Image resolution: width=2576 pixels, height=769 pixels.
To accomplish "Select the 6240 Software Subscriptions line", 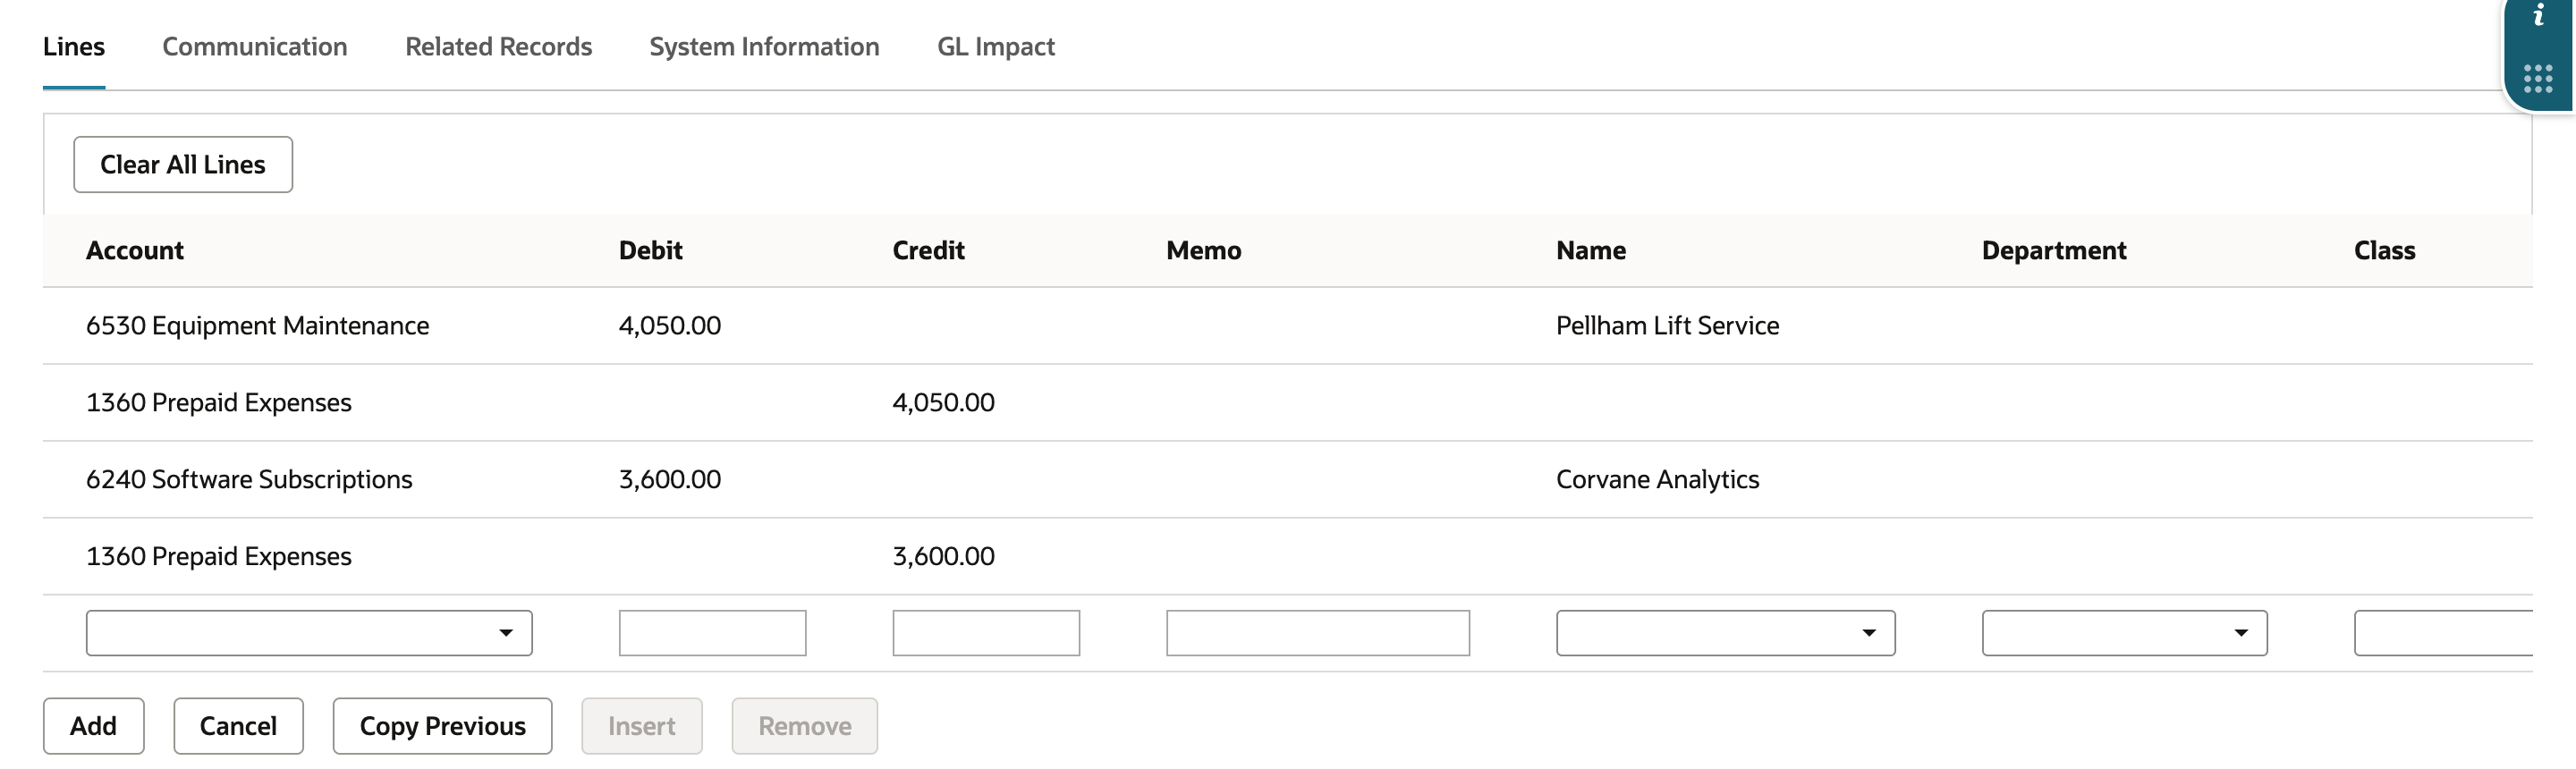I will [1288, 480].
